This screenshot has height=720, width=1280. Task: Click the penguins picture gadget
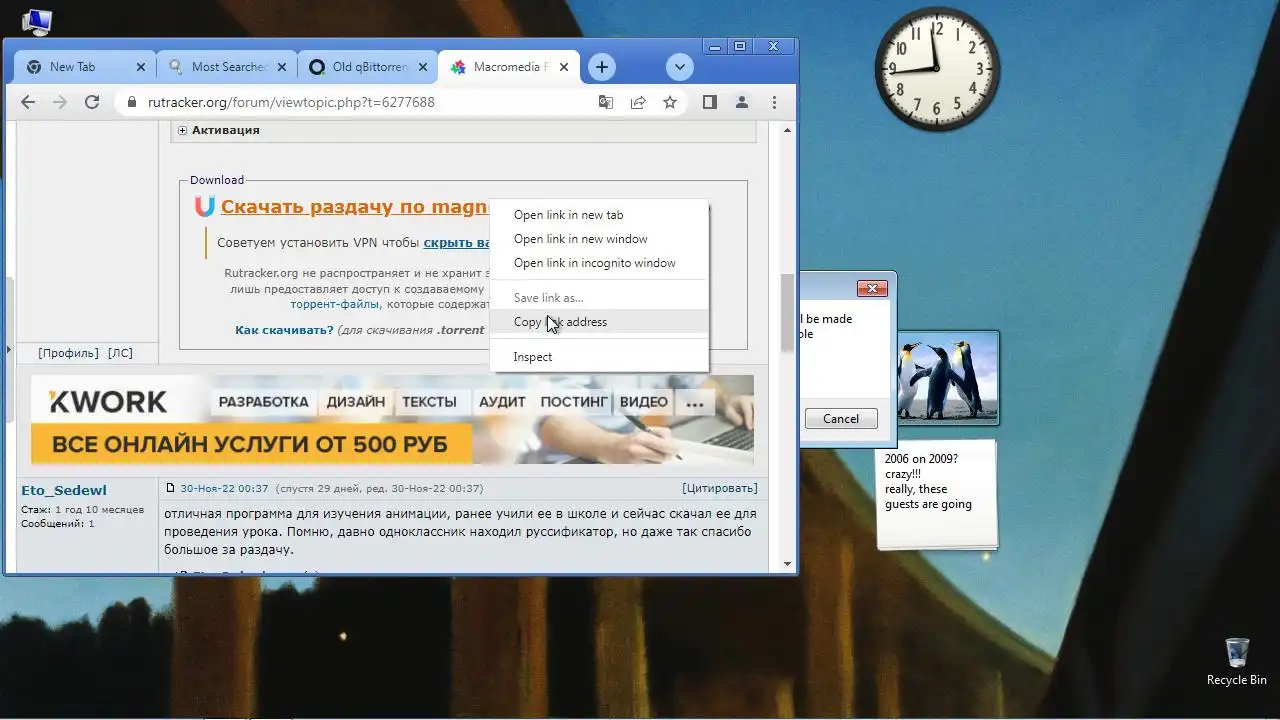947,378
